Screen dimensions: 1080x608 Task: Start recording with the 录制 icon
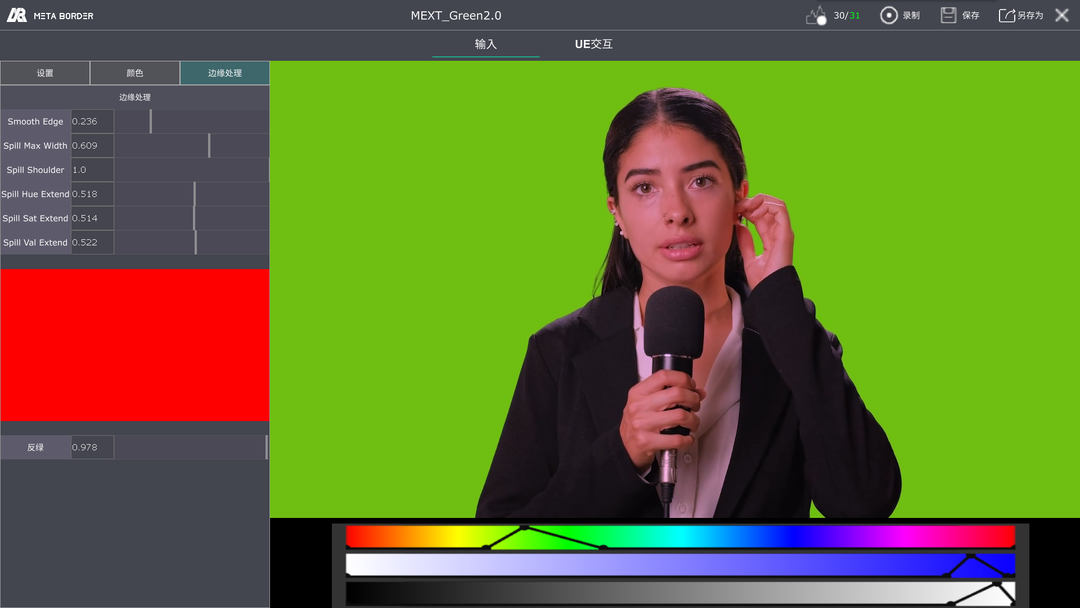tap(889, 15)
